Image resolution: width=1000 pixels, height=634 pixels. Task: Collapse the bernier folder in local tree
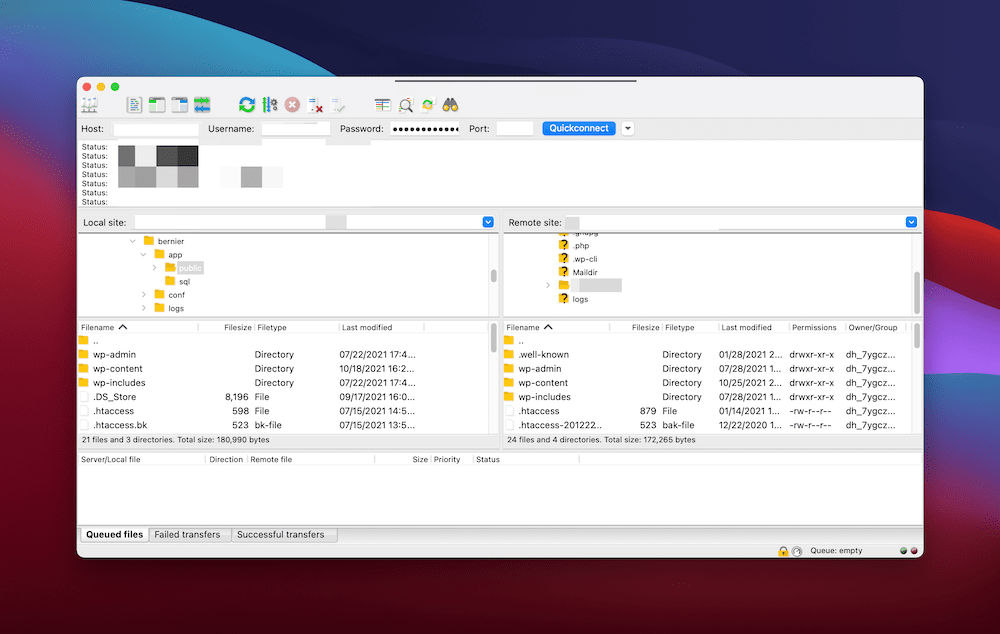click(x=133, y=241)
